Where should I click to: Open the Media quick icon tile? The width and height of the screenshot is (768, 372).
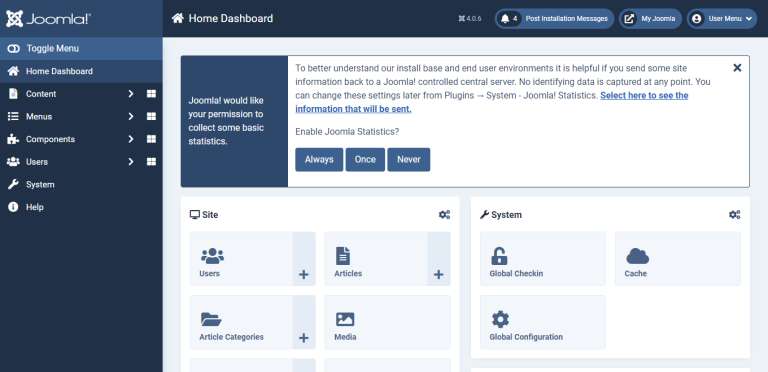tap(387, 322)
